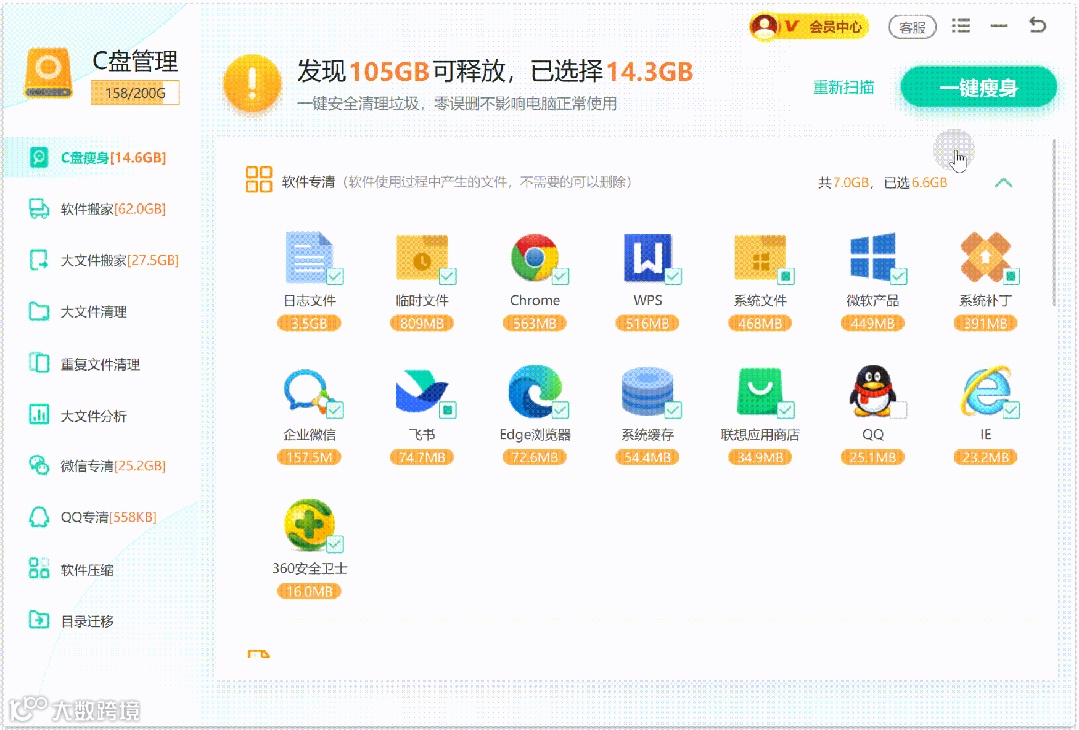
Task: Open 大文件分析 in sidebar
Action: point(102,416)
